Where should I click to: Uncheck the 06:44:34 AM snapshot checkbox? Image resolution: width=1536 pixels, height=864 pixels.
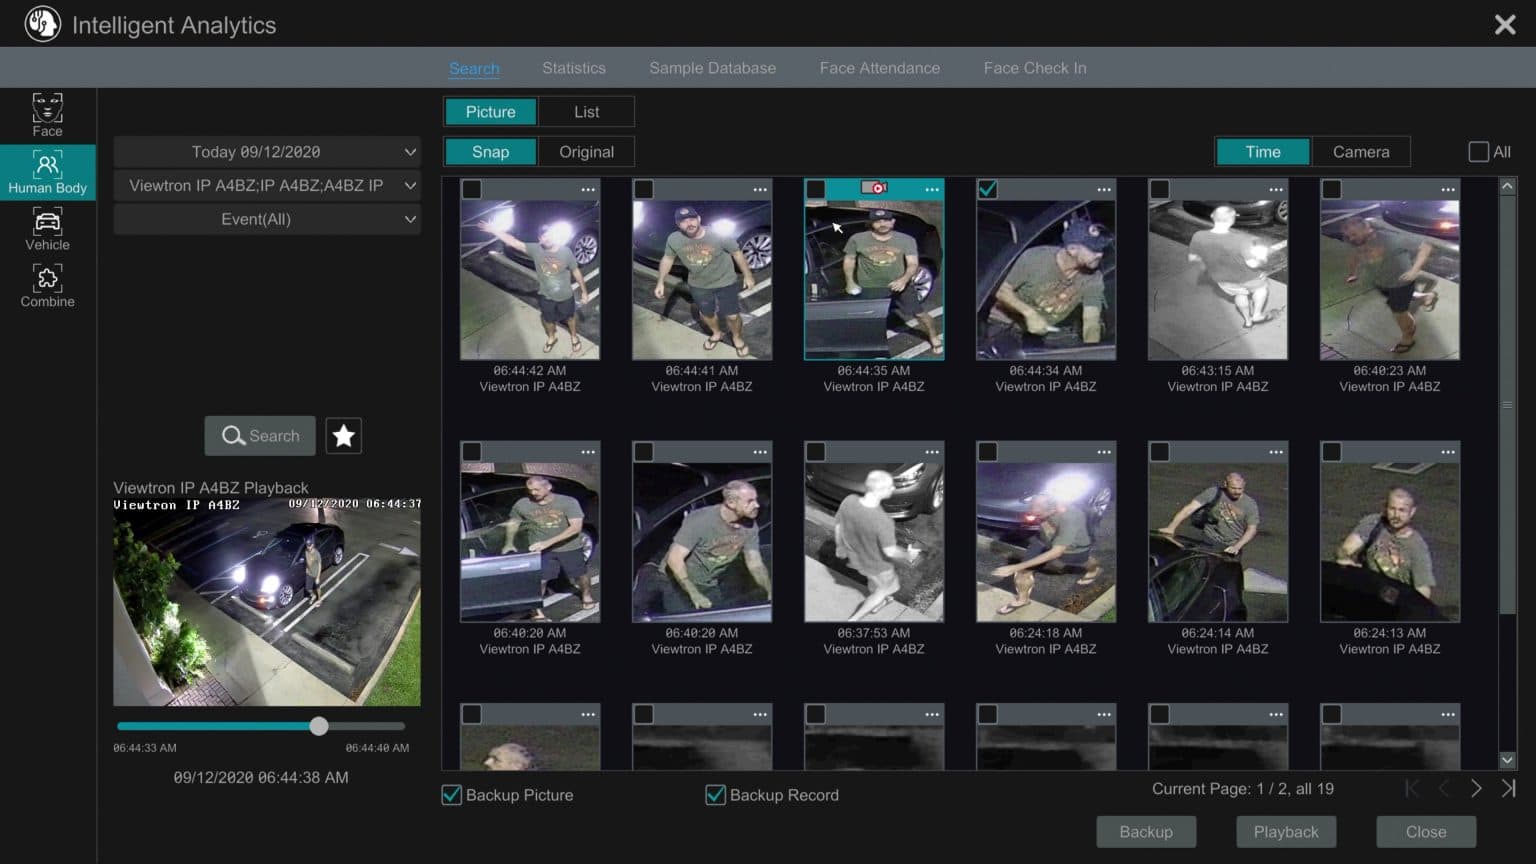(988, 189)
